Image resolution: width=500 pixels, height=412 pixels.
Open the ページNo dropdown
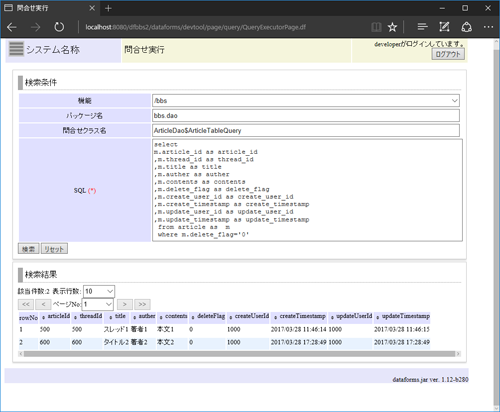coord(98,304)
